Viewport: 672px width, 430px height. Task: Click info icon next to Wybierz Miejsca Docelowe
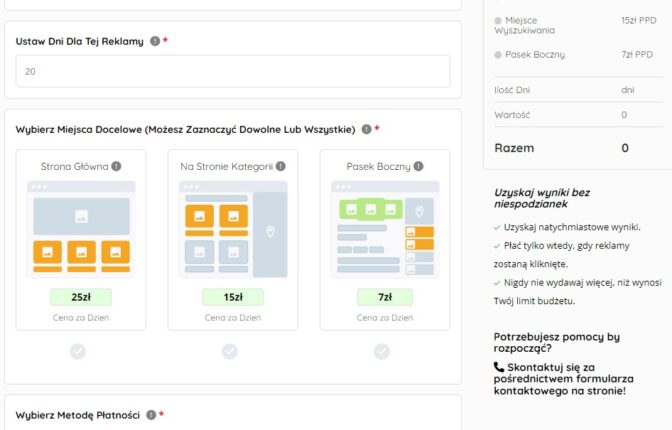(x=367, y=129)
